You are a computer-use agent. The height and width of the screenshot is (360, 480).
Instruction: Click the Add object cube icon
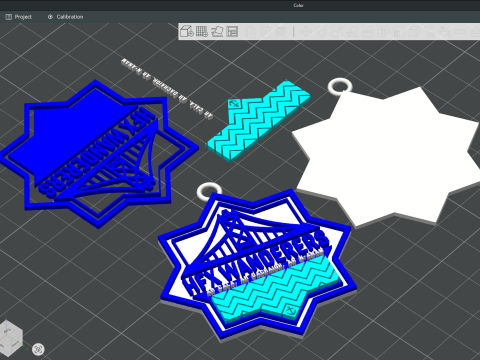pyautogui.click(x=187, y=32)
